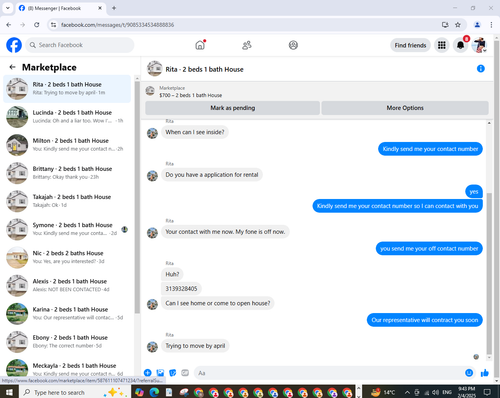Open More Options button
Viewport: 500px width, 398px height.
coord(405,108)
